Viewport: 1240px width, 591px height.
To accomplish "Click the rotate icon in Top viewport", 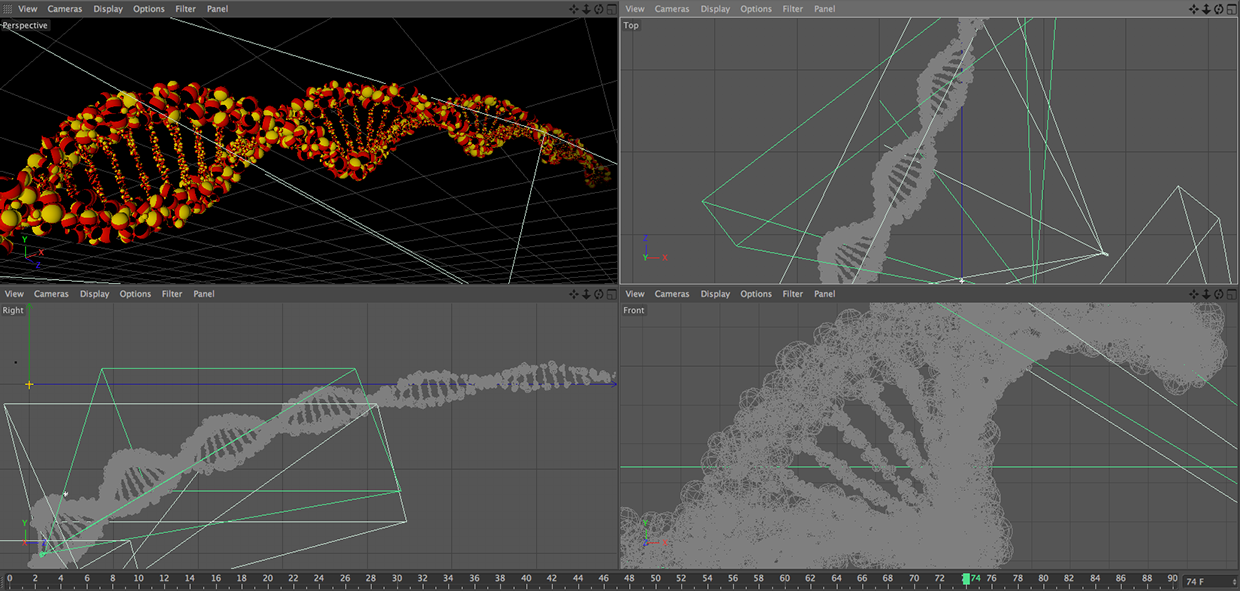I will (x=1218, y=9).
